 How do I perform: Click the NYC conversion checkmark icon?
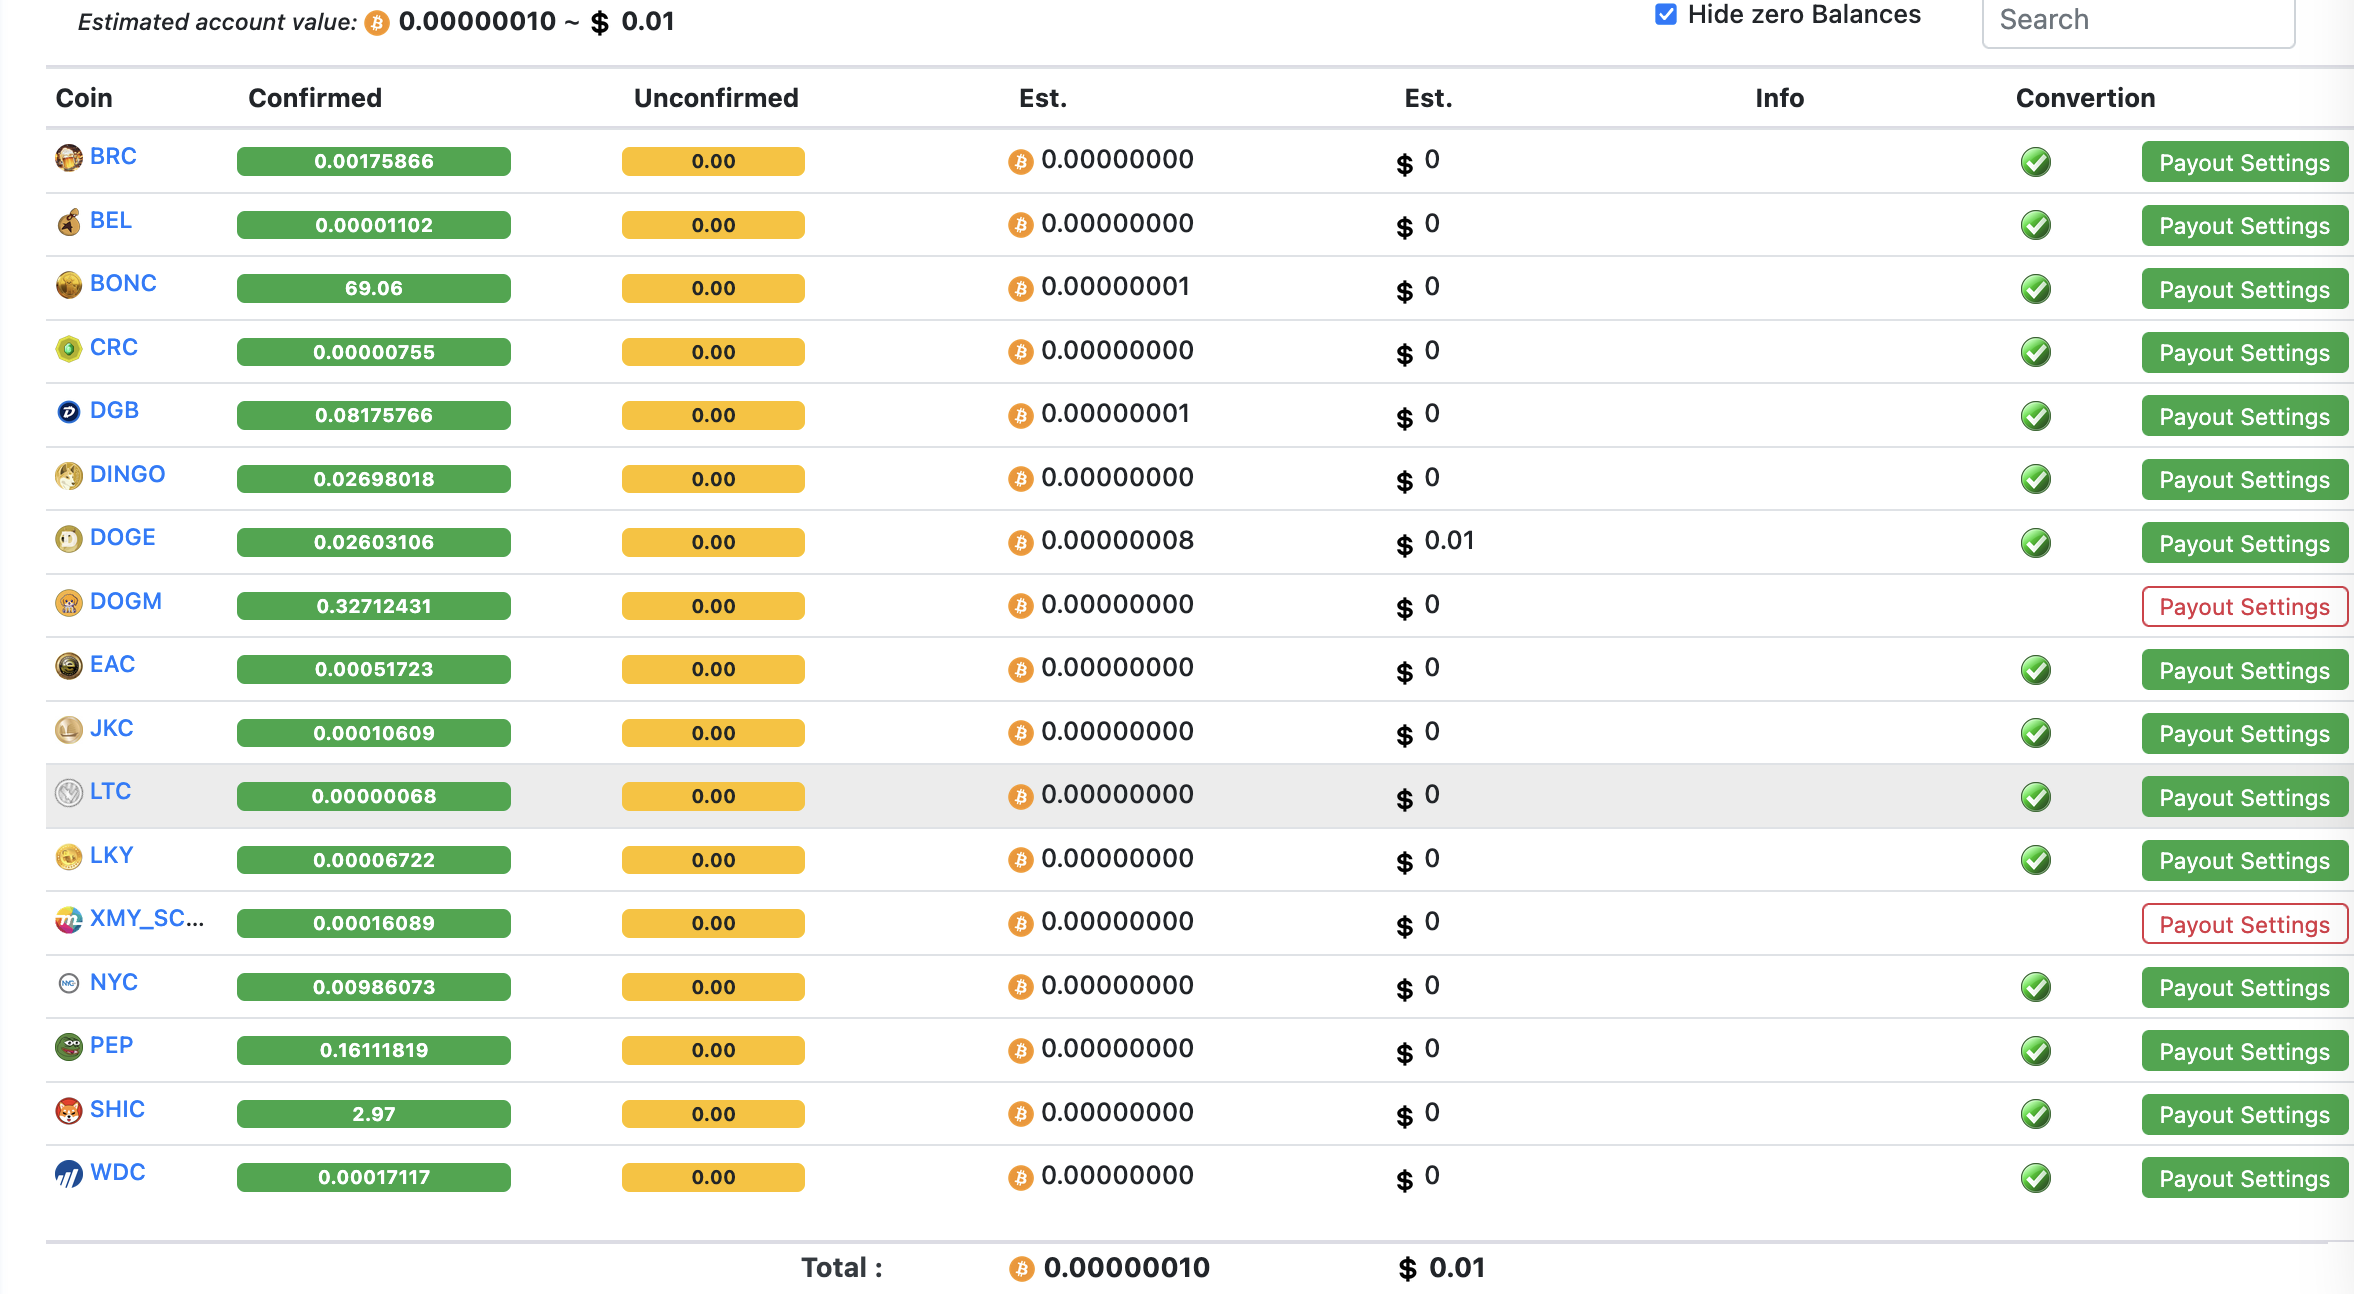click(x=2035, y=987)
